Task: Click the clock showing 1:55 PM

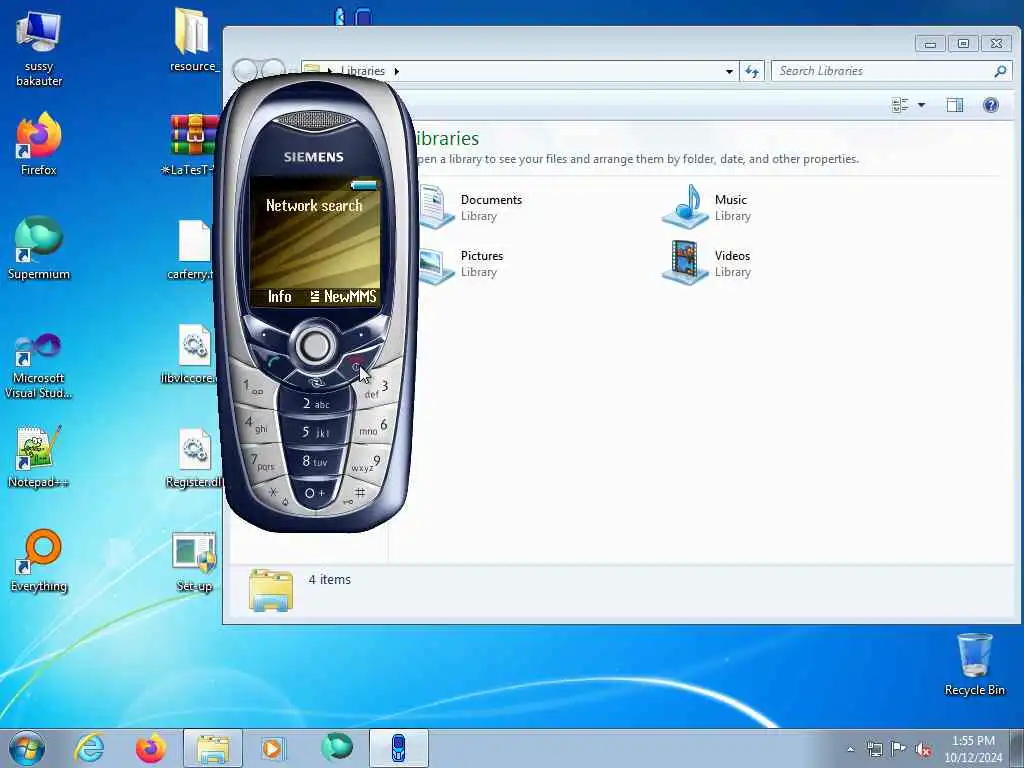Action: pos(973,749)
